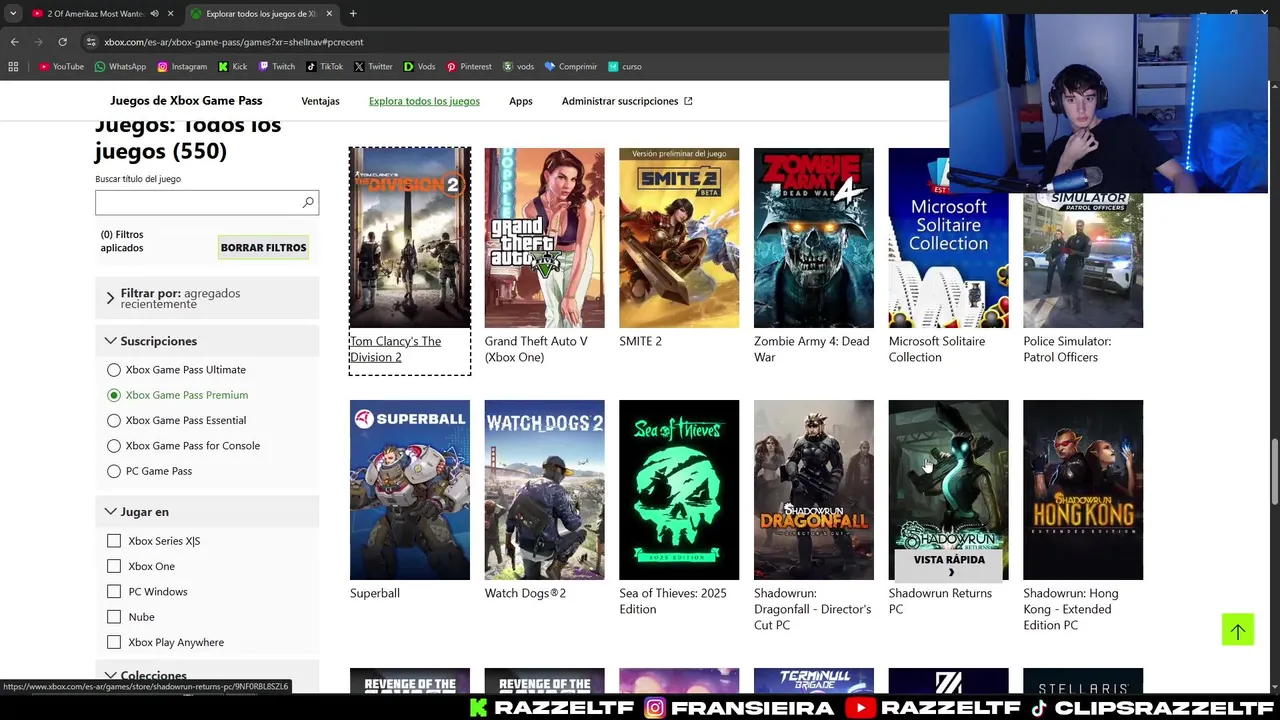Open Microsoft Solitaire Collection title link
Image resolution: width=1280 pixels, height=720 pixels.
(x=937, y=349)
